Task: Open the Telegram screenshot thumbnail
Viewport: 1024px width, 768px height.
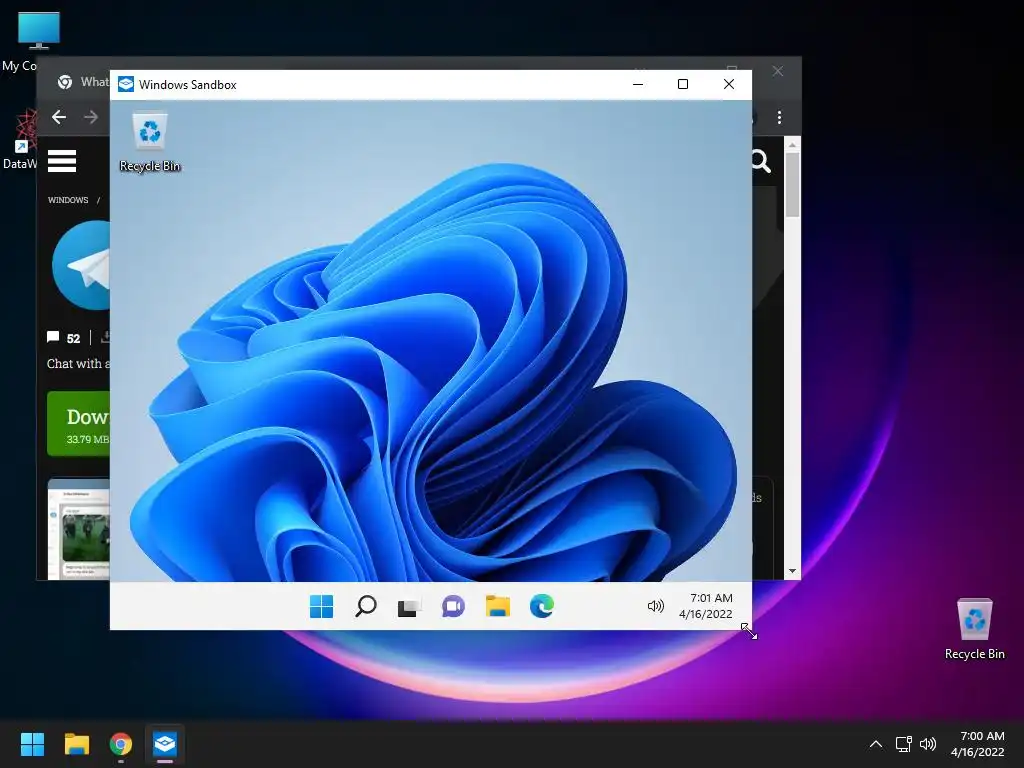Action: pos(78,529)
